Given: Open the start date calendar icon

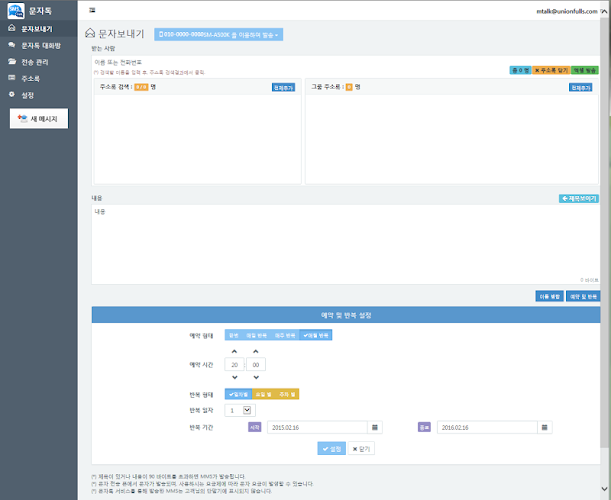Looking at the screenshot, I should (x=375, y=427).
